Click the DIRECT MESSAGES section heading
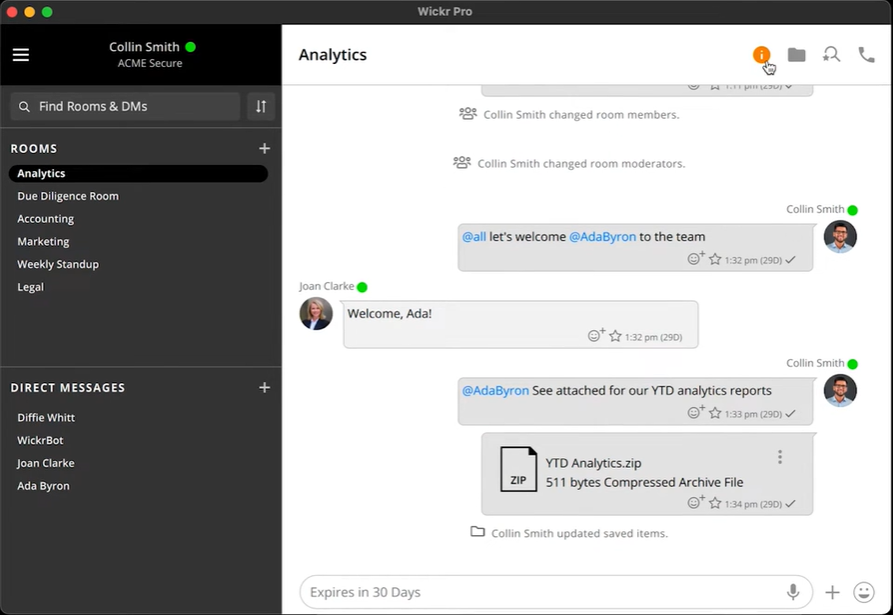This screenshot has height=615, width=893. point(68,388)
